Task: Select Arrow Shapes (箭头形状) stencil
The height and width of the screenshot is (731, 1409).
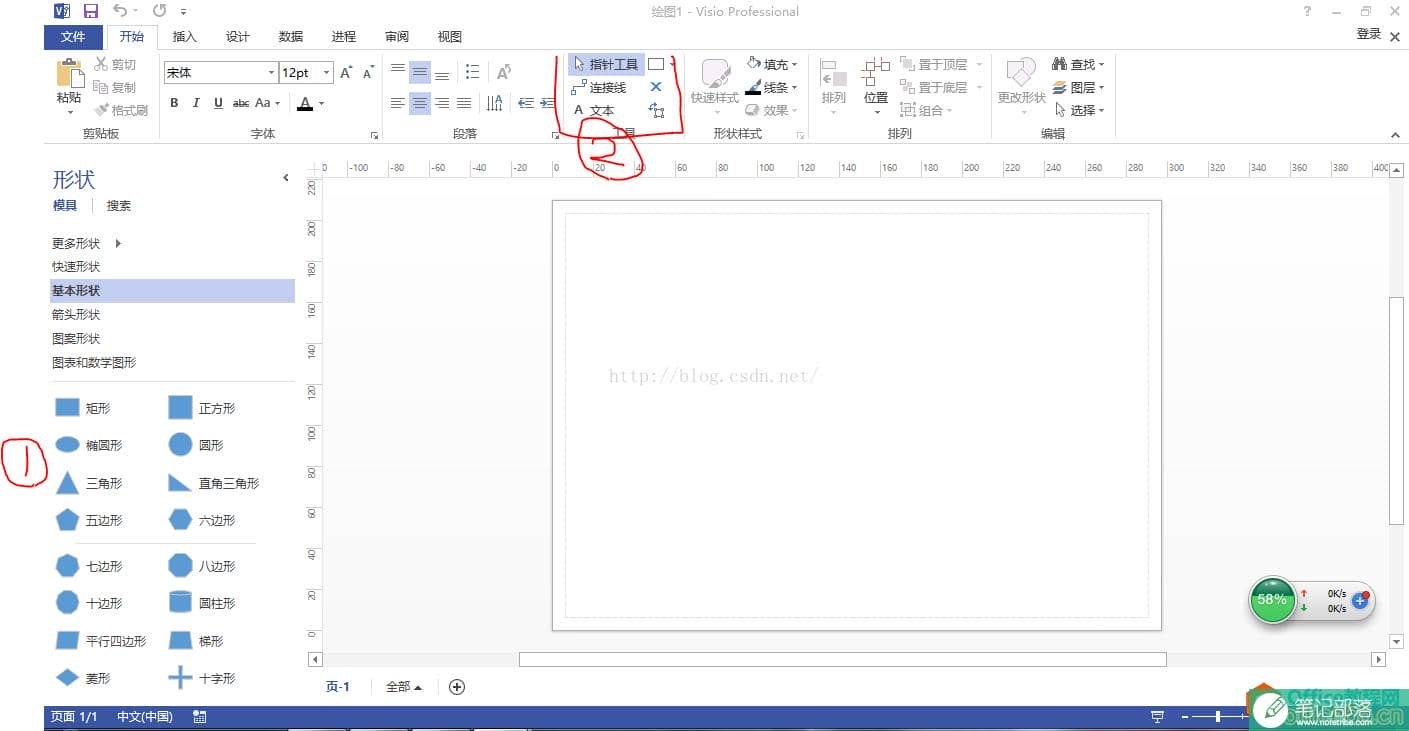Action: (x=76, y=315)
